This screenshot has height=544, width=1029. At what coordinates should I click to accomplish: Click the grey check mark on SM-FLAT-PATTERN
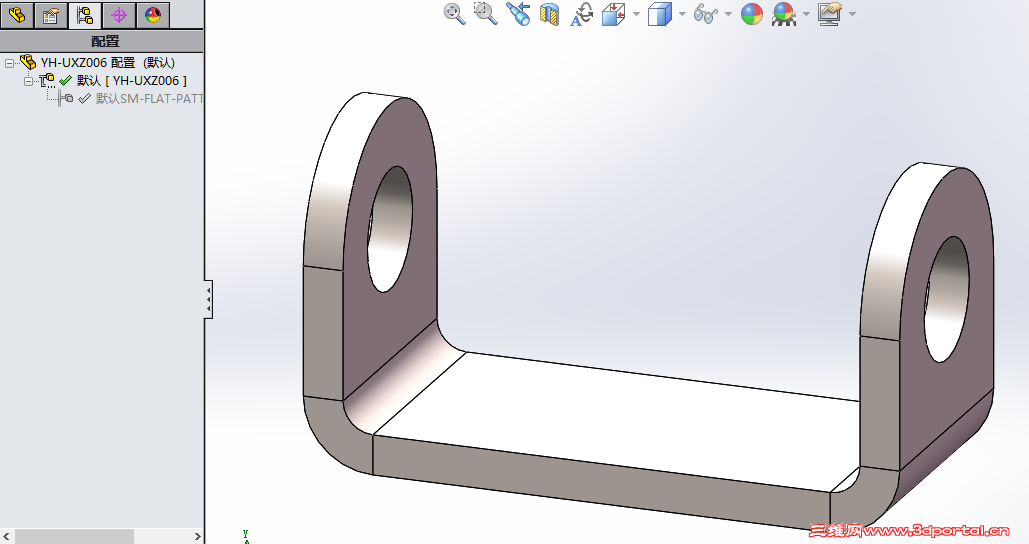click(84, 98)
